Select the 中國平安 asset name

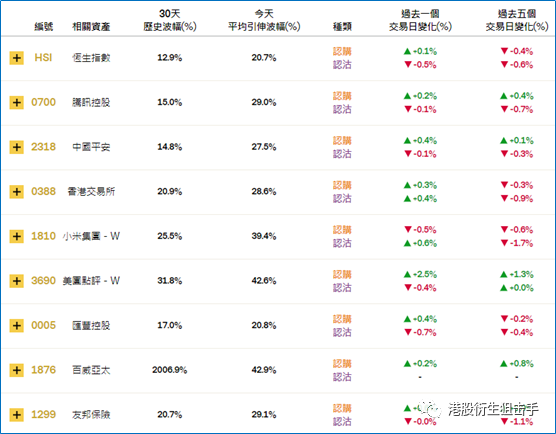tap(91, 147)
